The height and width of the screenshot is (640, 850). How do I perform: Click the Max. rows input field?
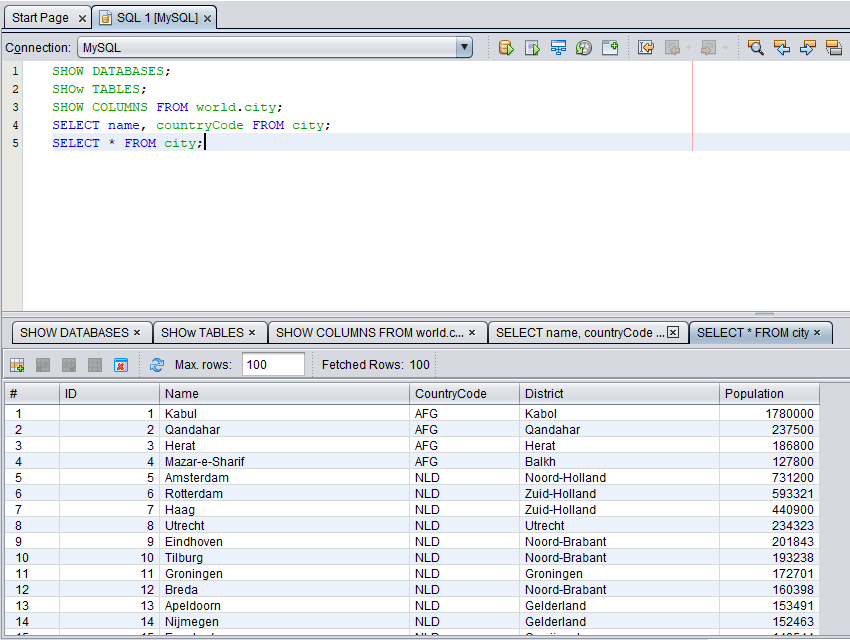coord(273,365)
